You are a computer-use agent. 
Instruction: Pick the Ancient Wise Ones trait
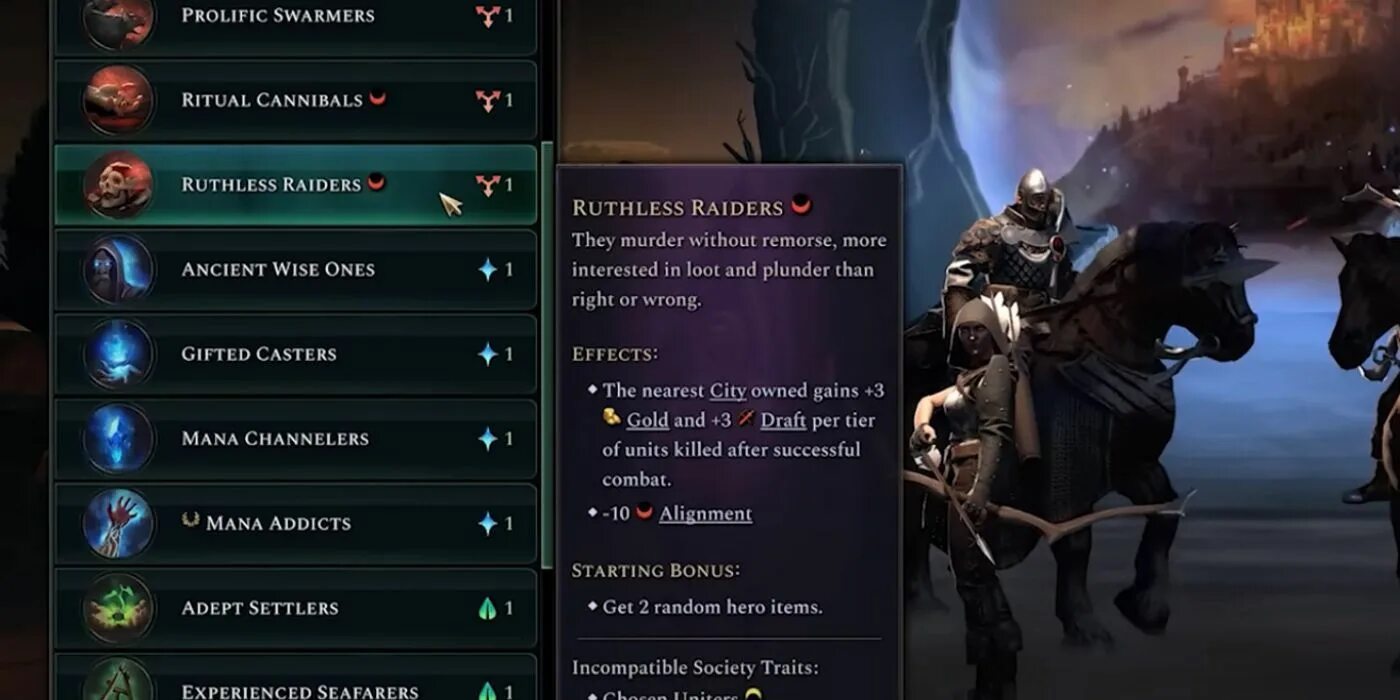point(295,269)
